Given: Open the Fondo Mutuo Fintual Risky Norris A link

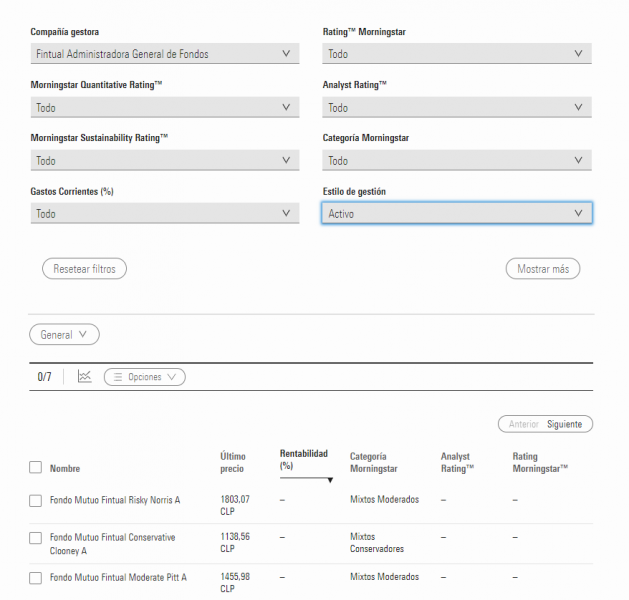Looking at the screenshot, I should click(115, 499).
